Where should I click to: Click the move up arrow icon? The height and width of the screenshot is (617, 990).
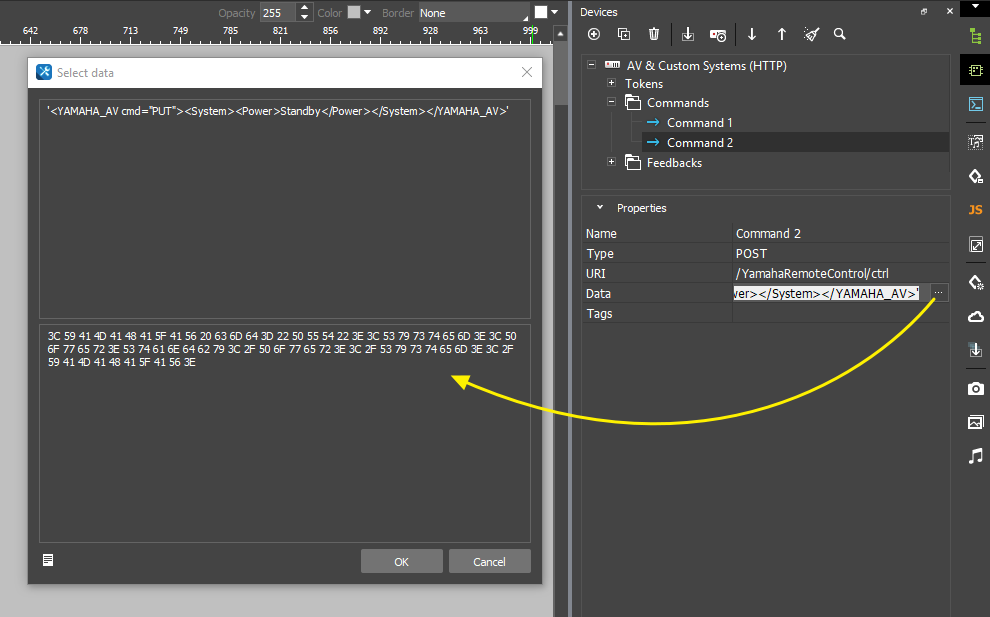[x=782, y=34]
